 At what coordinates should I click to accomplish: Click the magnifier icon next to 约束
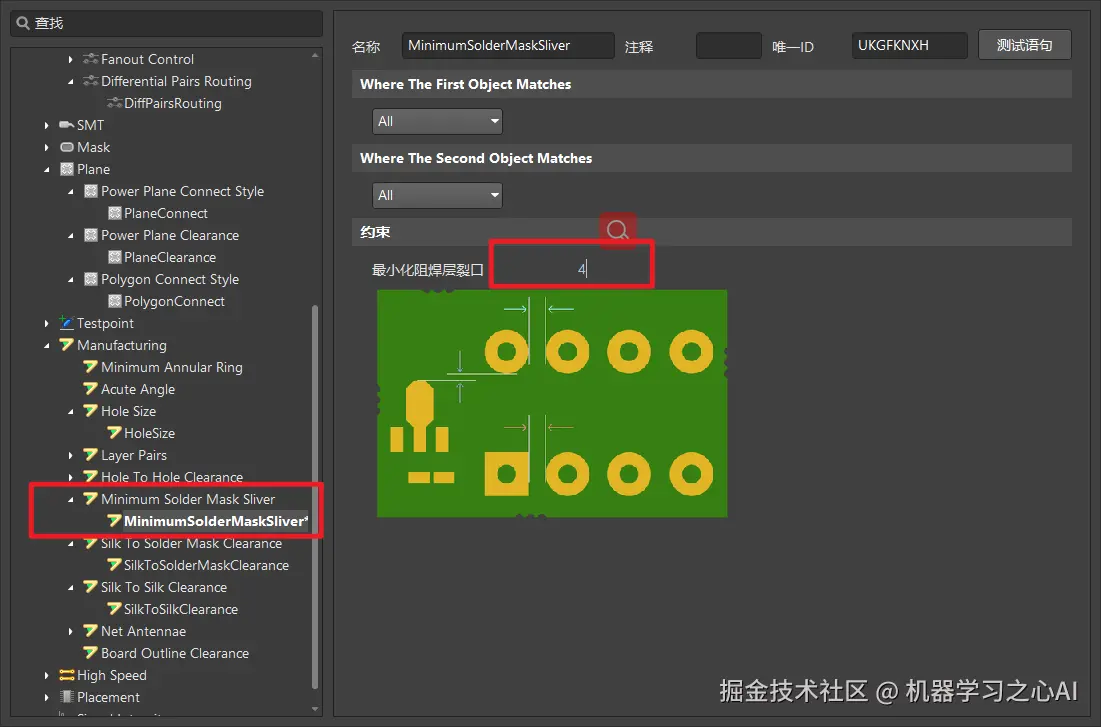pyautogui.click(x=617, y=230)
